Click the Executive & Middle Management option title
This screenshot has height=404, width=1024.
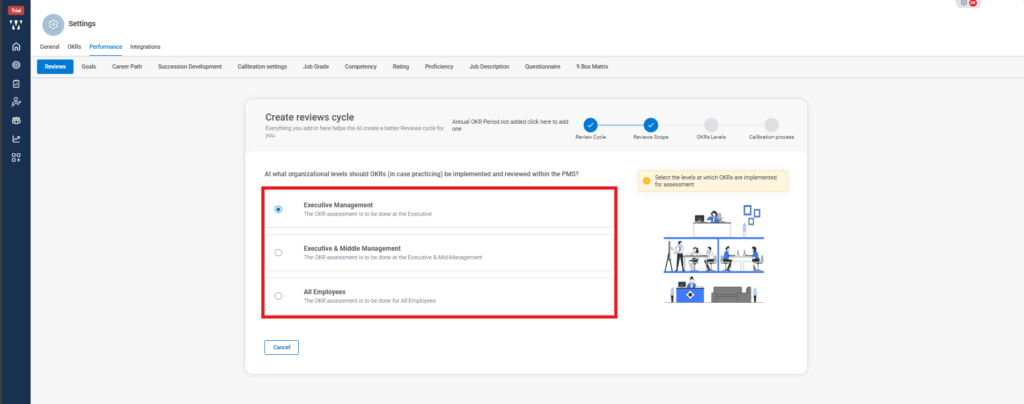click(x=352, y=248)
